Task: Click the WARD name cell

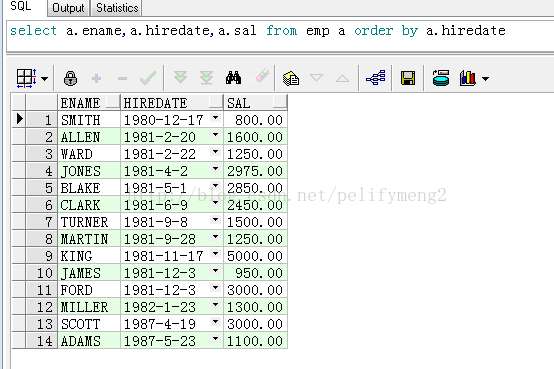Action: [89, 154]
